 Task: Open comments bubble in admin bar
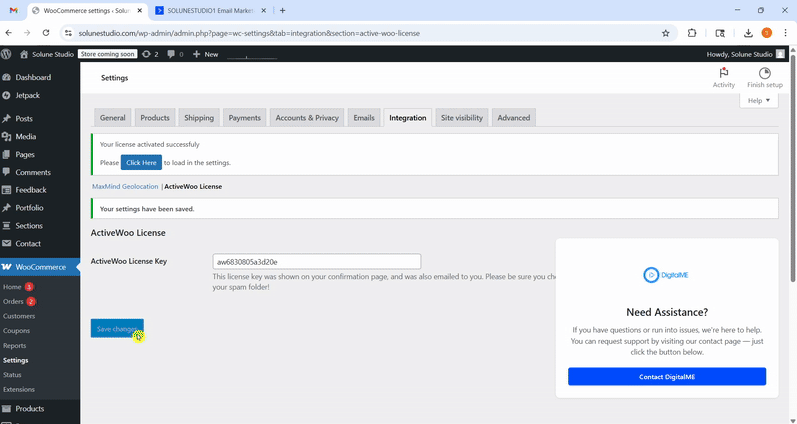(x=175, y=54)
